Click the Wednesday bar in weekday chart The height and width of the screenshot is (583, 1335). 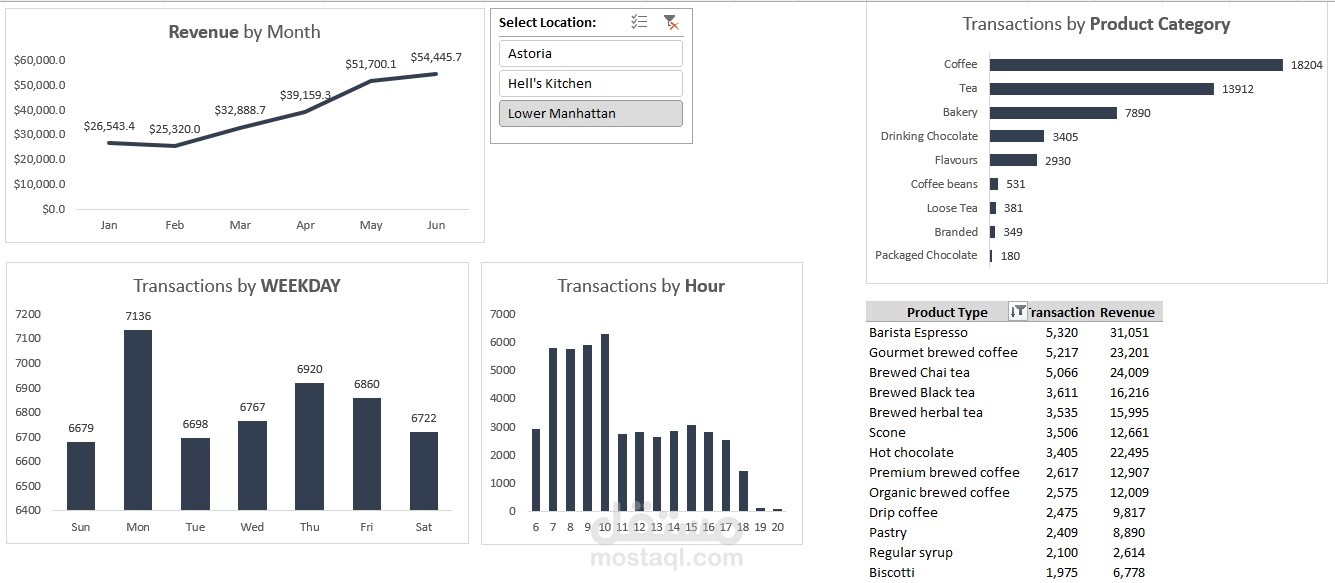252,465
